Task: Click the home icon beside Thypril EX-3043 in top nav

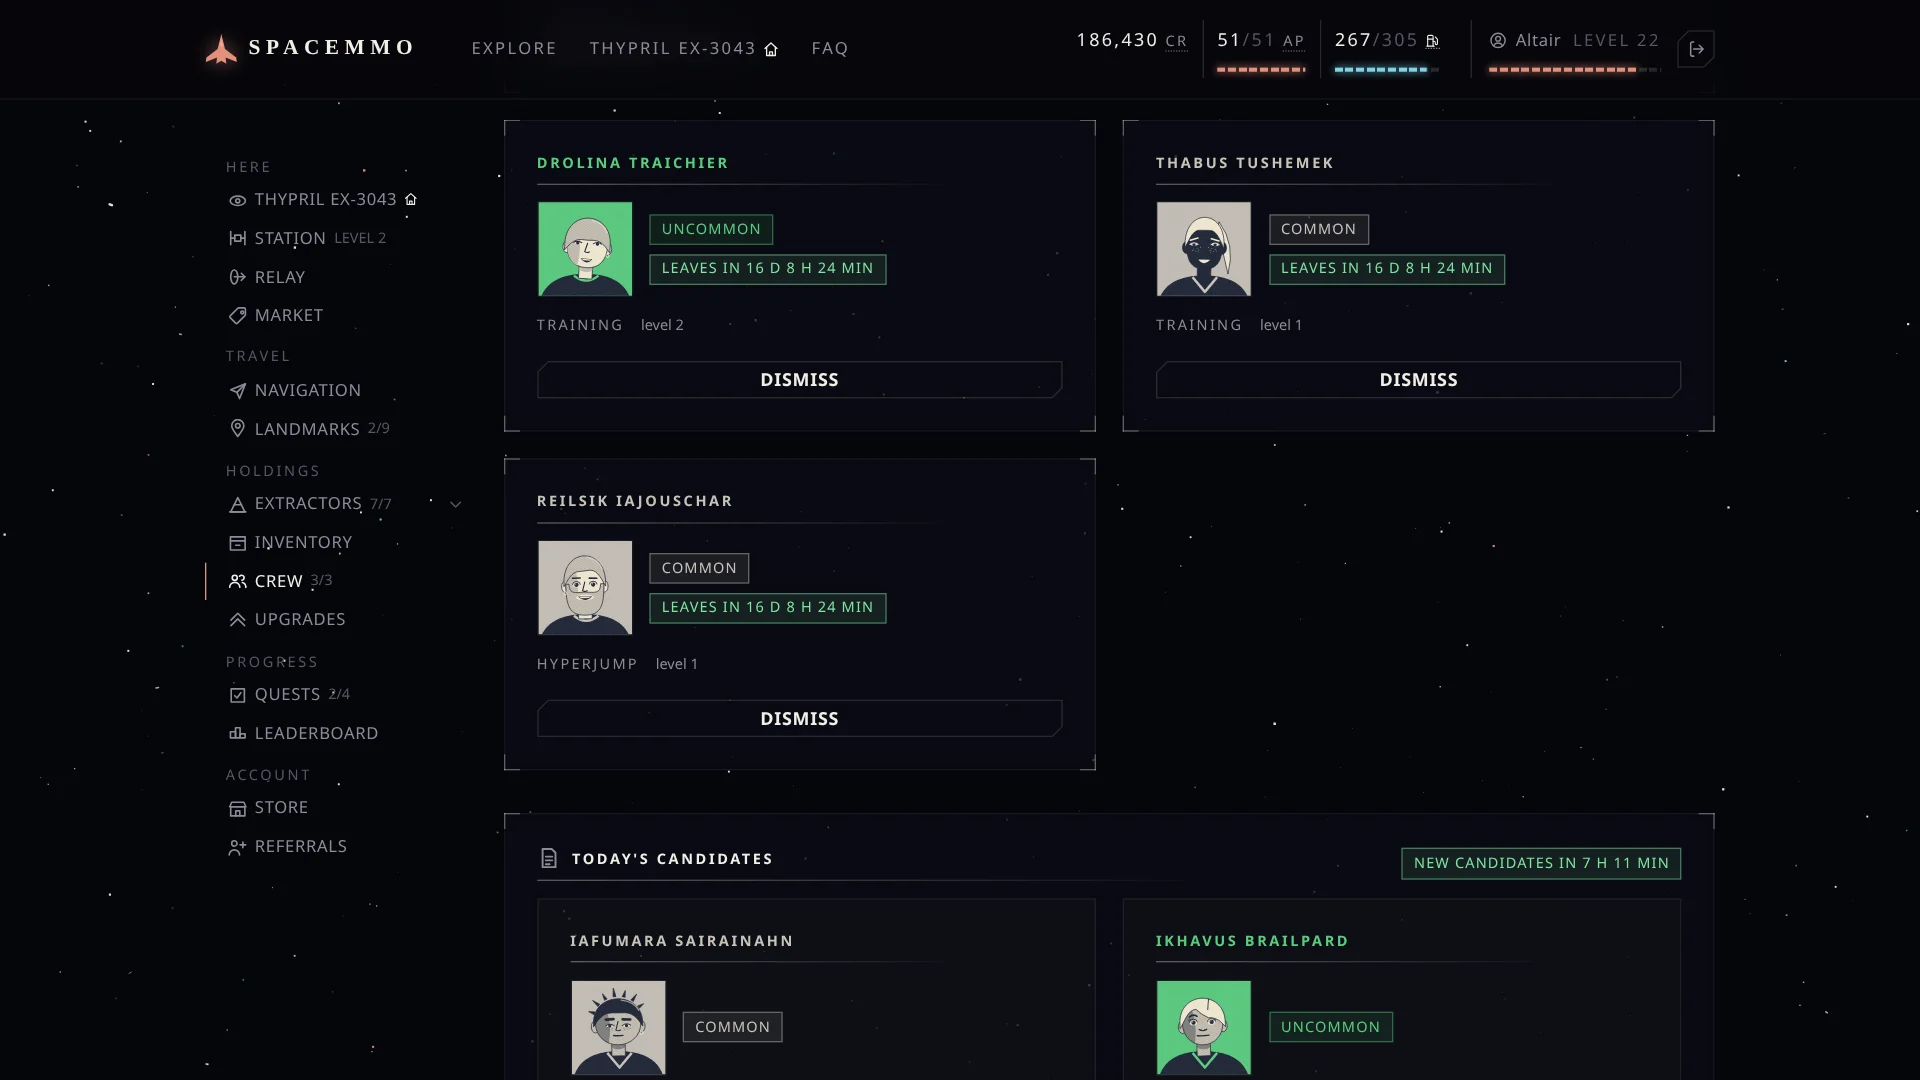Action: (771, 49)
